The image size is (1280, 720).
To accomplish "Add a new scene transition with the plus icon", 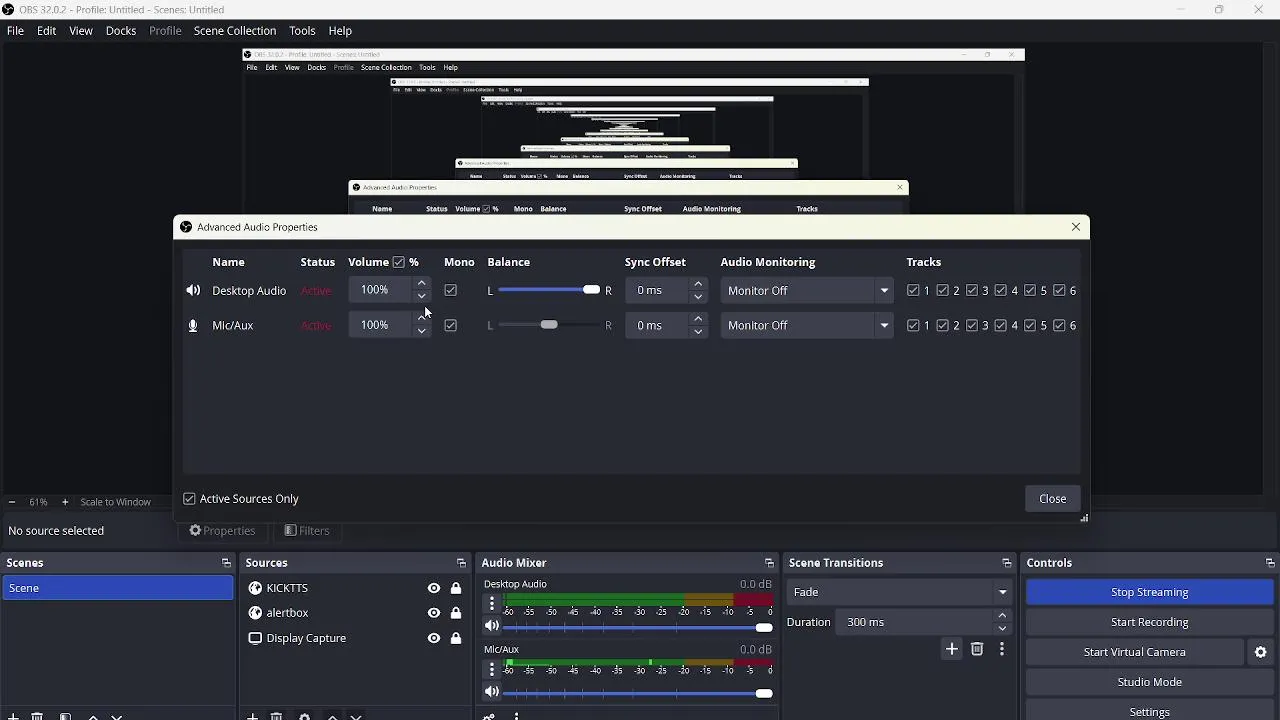I will [952, 649].
